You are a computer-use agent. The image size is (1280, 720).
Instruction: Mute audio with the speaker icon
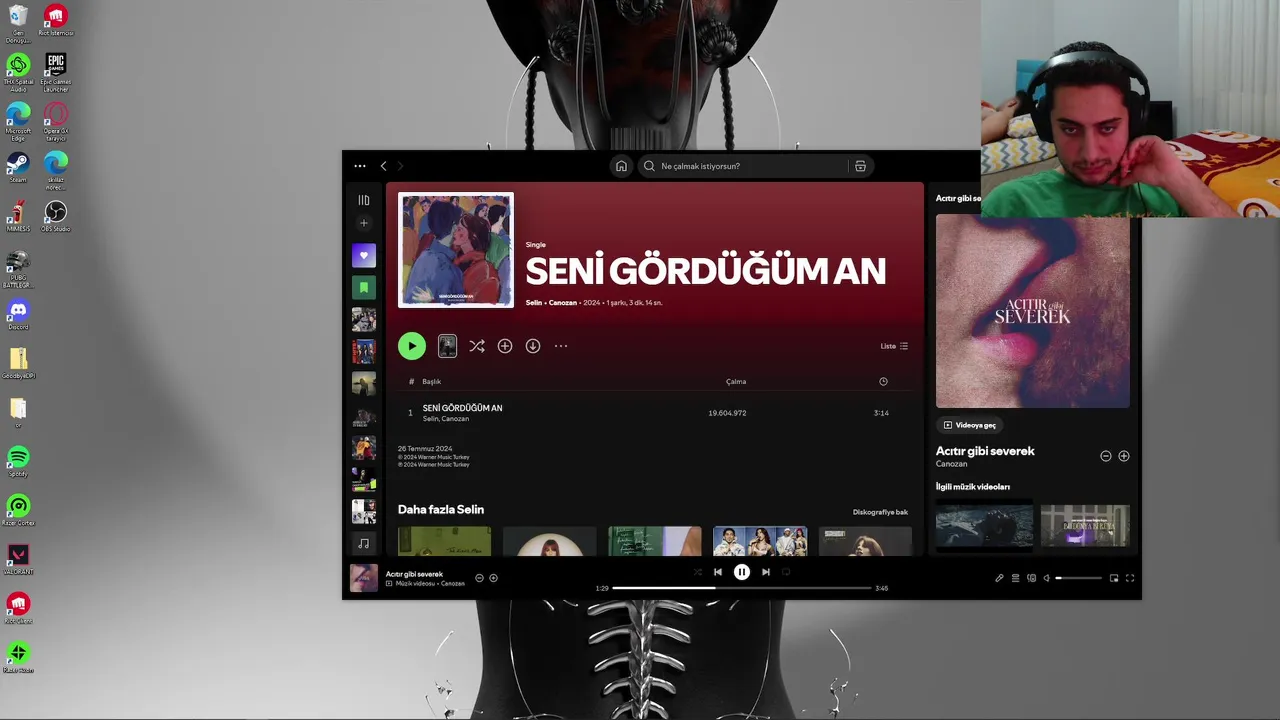(1047, 578)
